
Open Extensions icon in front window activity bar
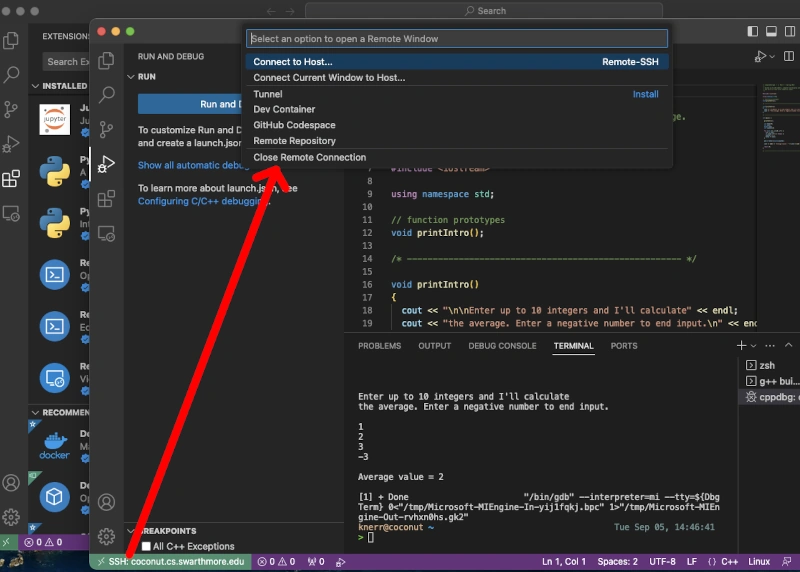pos(106,198)
